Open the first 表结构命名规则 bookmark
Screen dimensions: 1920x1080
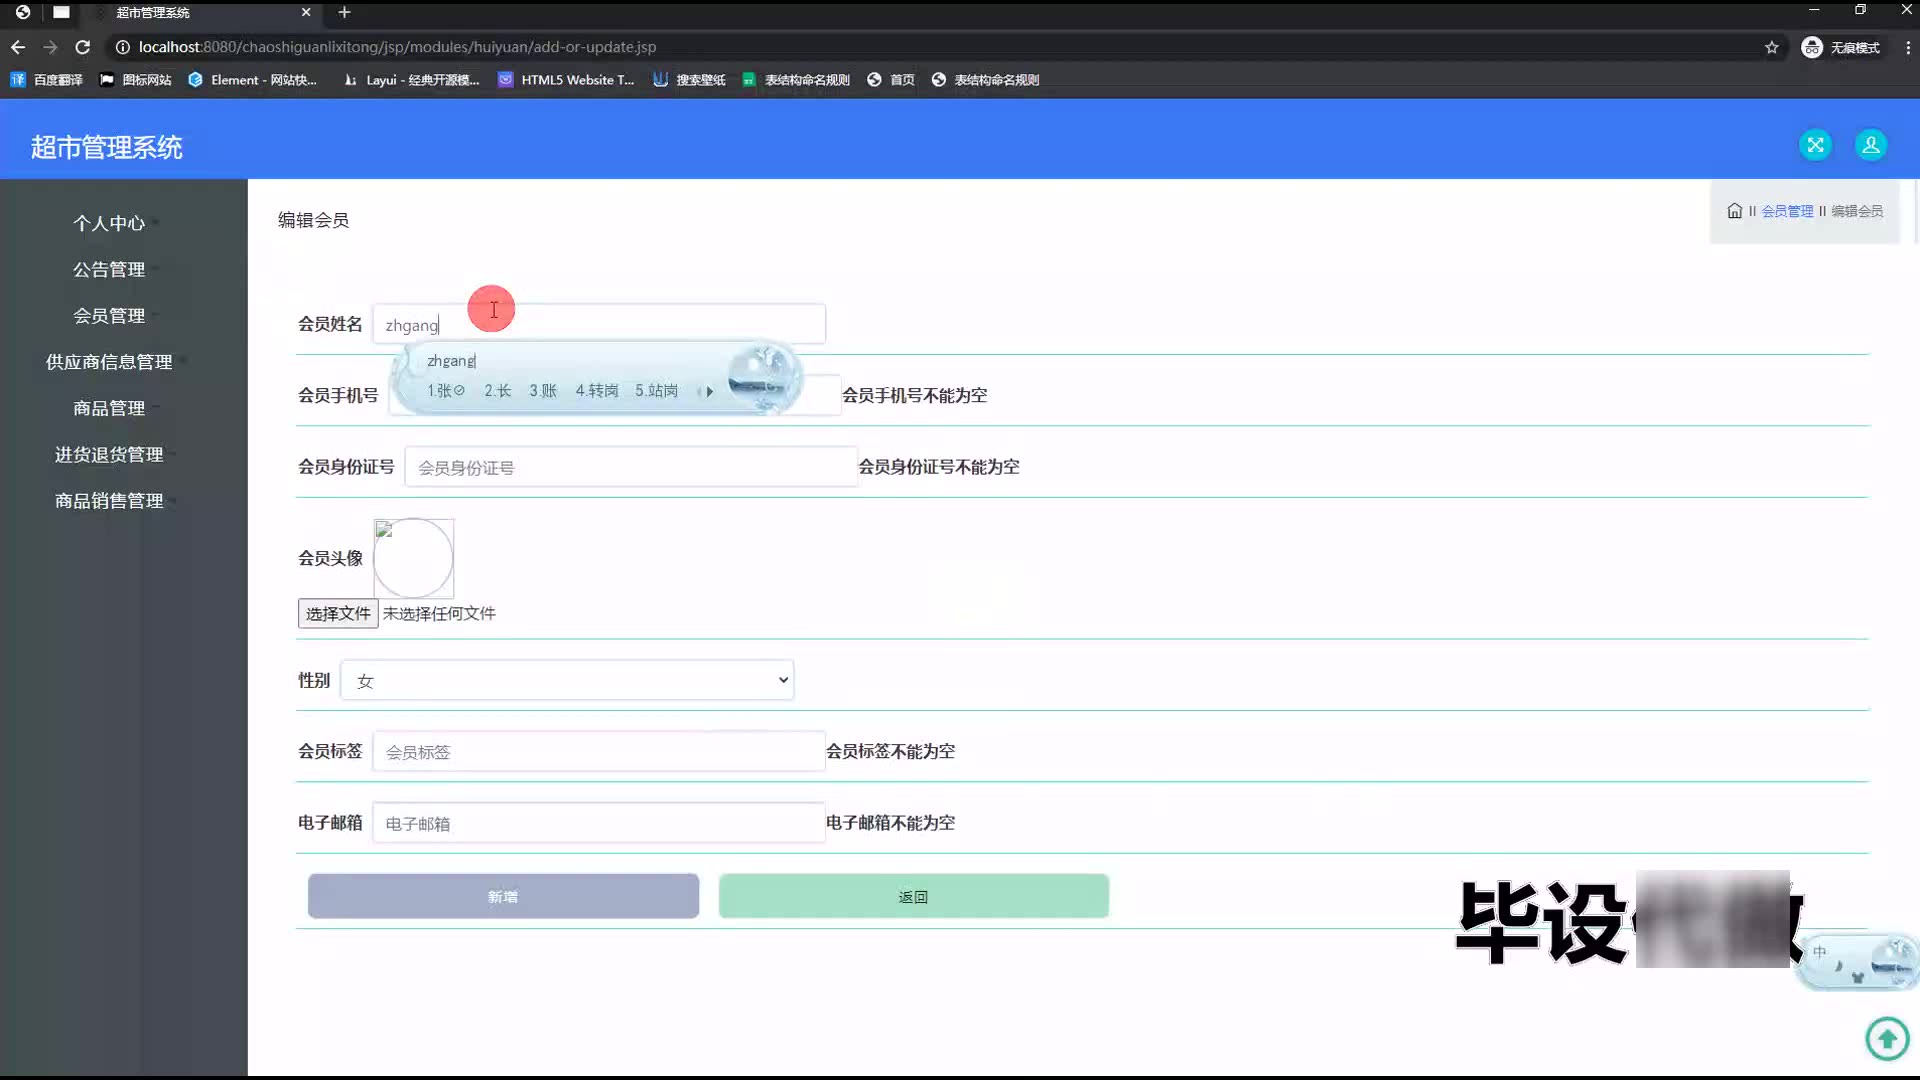click(796, 80)
